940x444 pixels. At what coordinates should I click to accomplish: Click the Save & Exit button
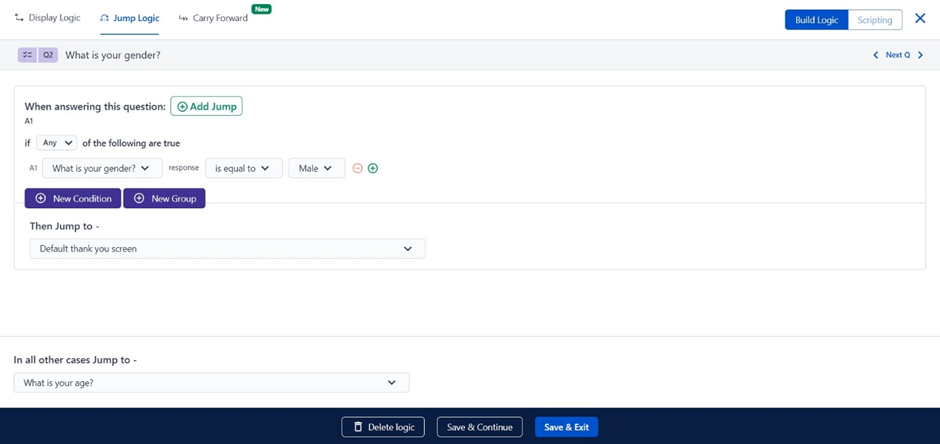coord(566,427)
